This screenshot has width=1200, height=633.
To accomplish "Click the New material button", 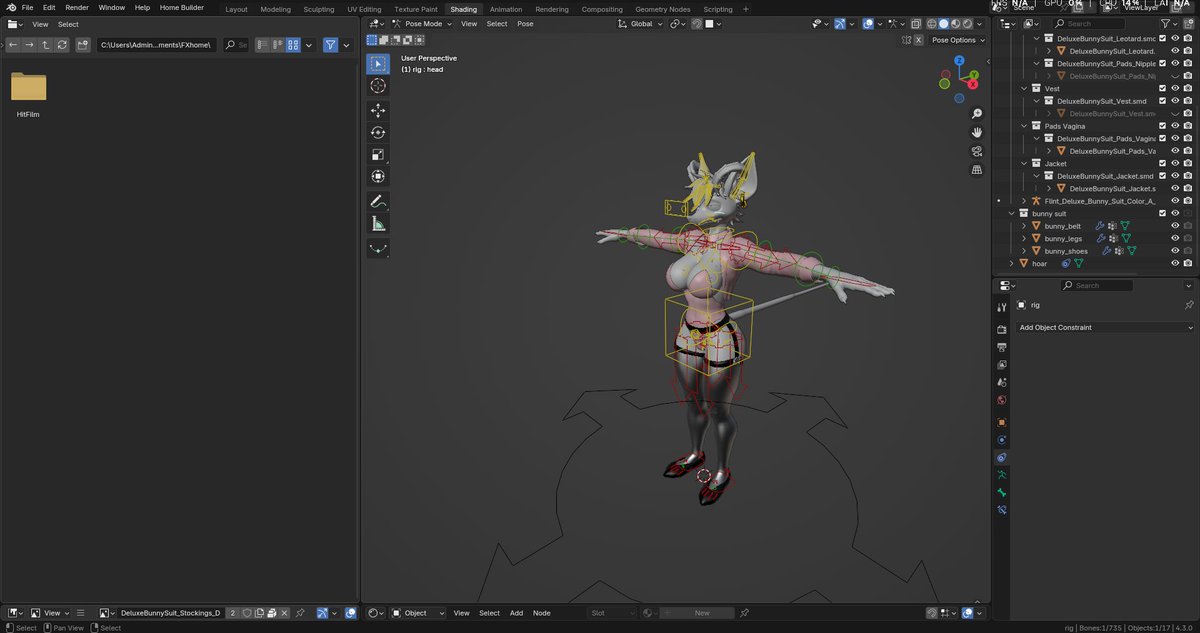I will 702,613.
